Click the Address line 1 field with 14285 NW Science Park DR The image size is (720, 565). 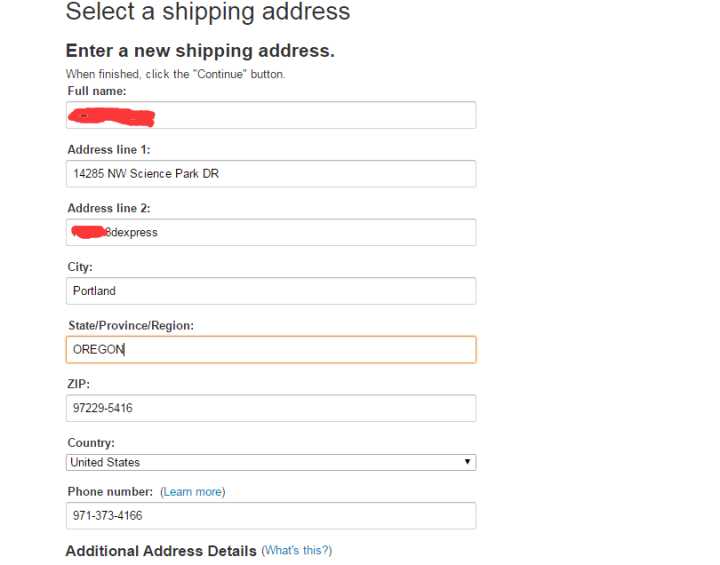pyautogui.click(x=270, y=174)
